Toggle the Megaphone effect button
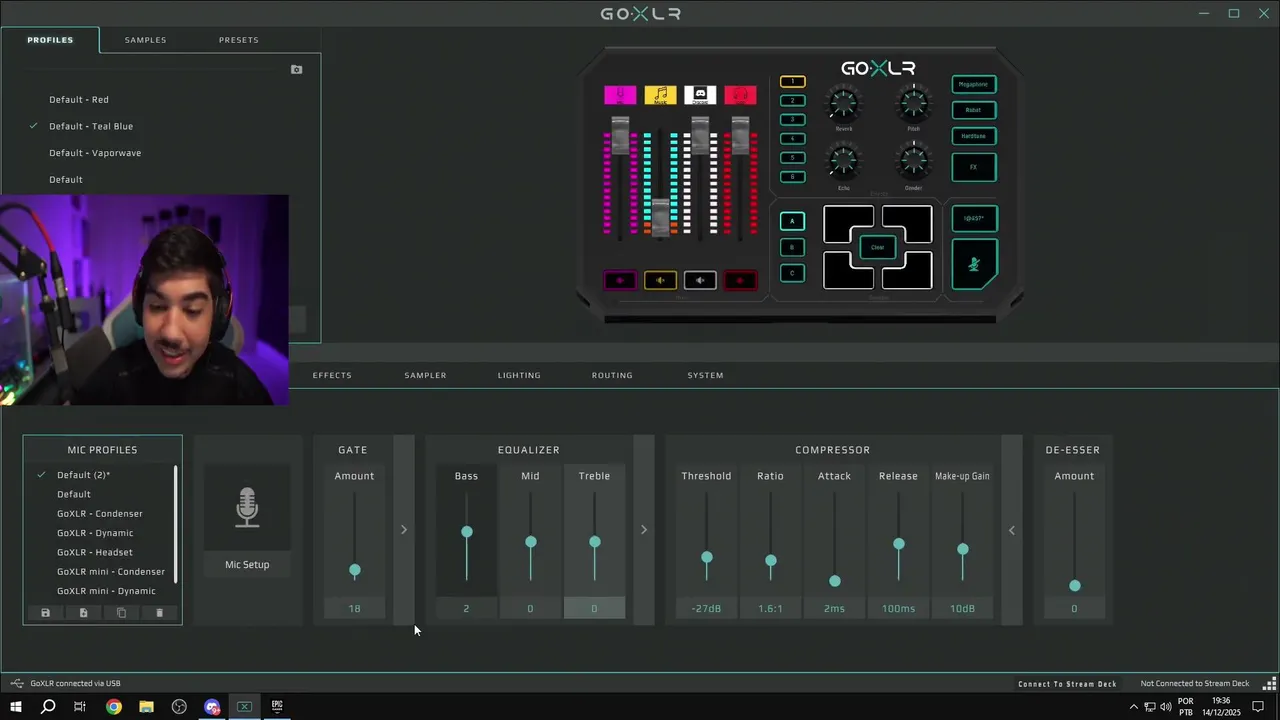The height and width of the screenshot is (720, 1280). (974, 84)
